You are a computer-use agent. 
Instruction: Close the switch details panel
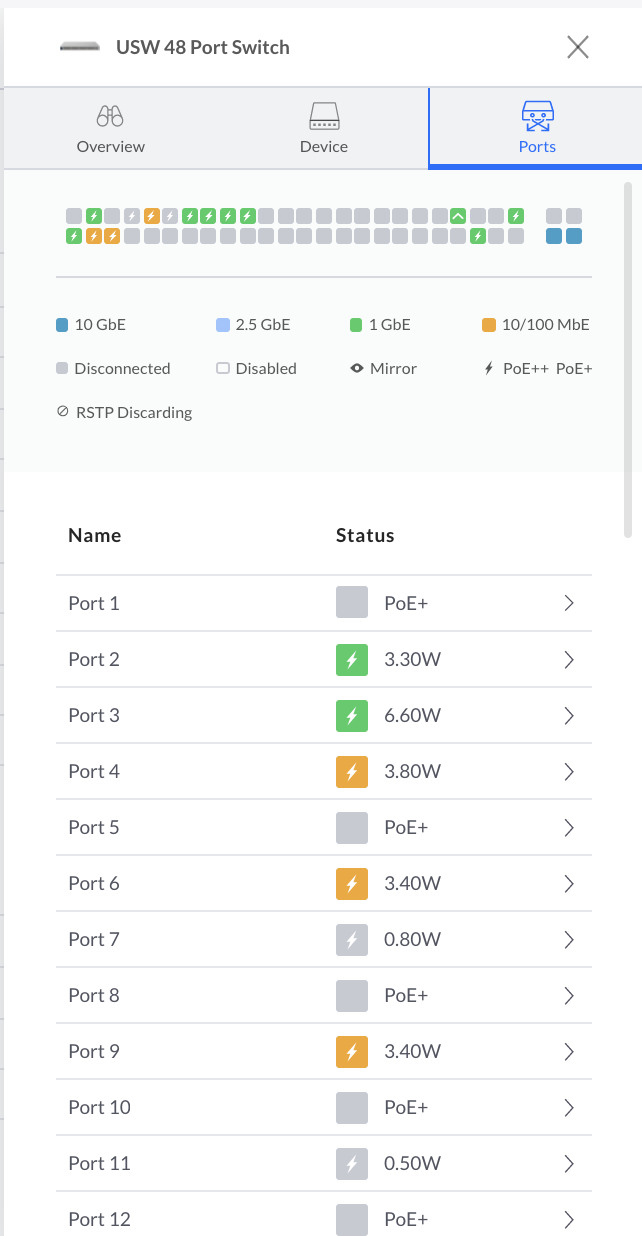pos(578,47)
